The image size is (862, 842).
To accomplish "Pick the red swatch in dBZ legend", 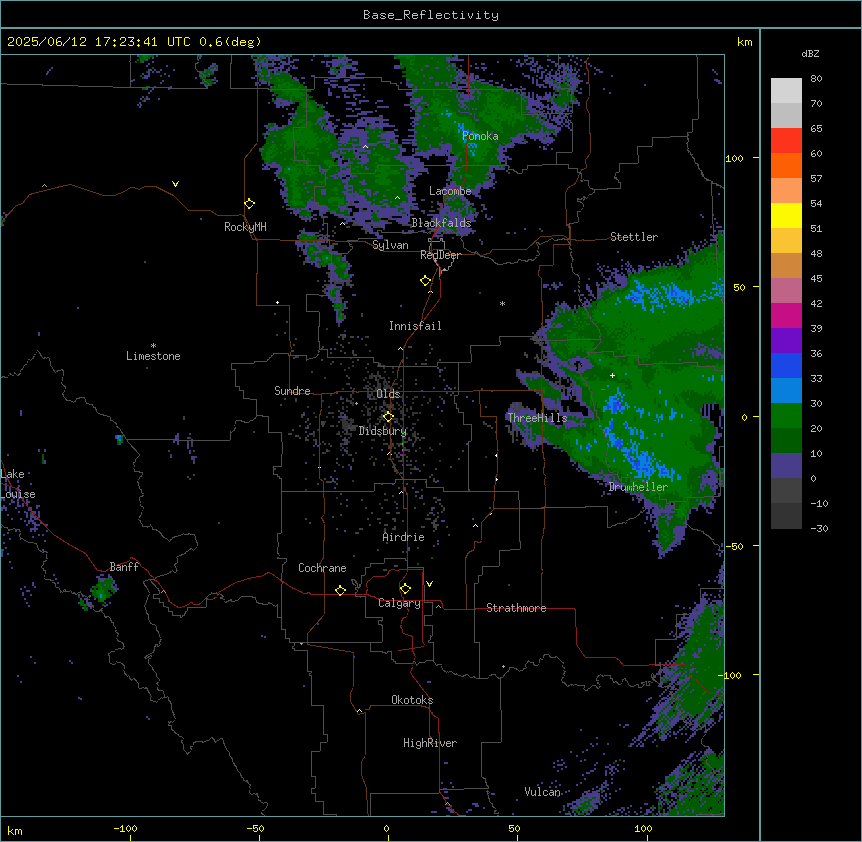I will point(786,141).
